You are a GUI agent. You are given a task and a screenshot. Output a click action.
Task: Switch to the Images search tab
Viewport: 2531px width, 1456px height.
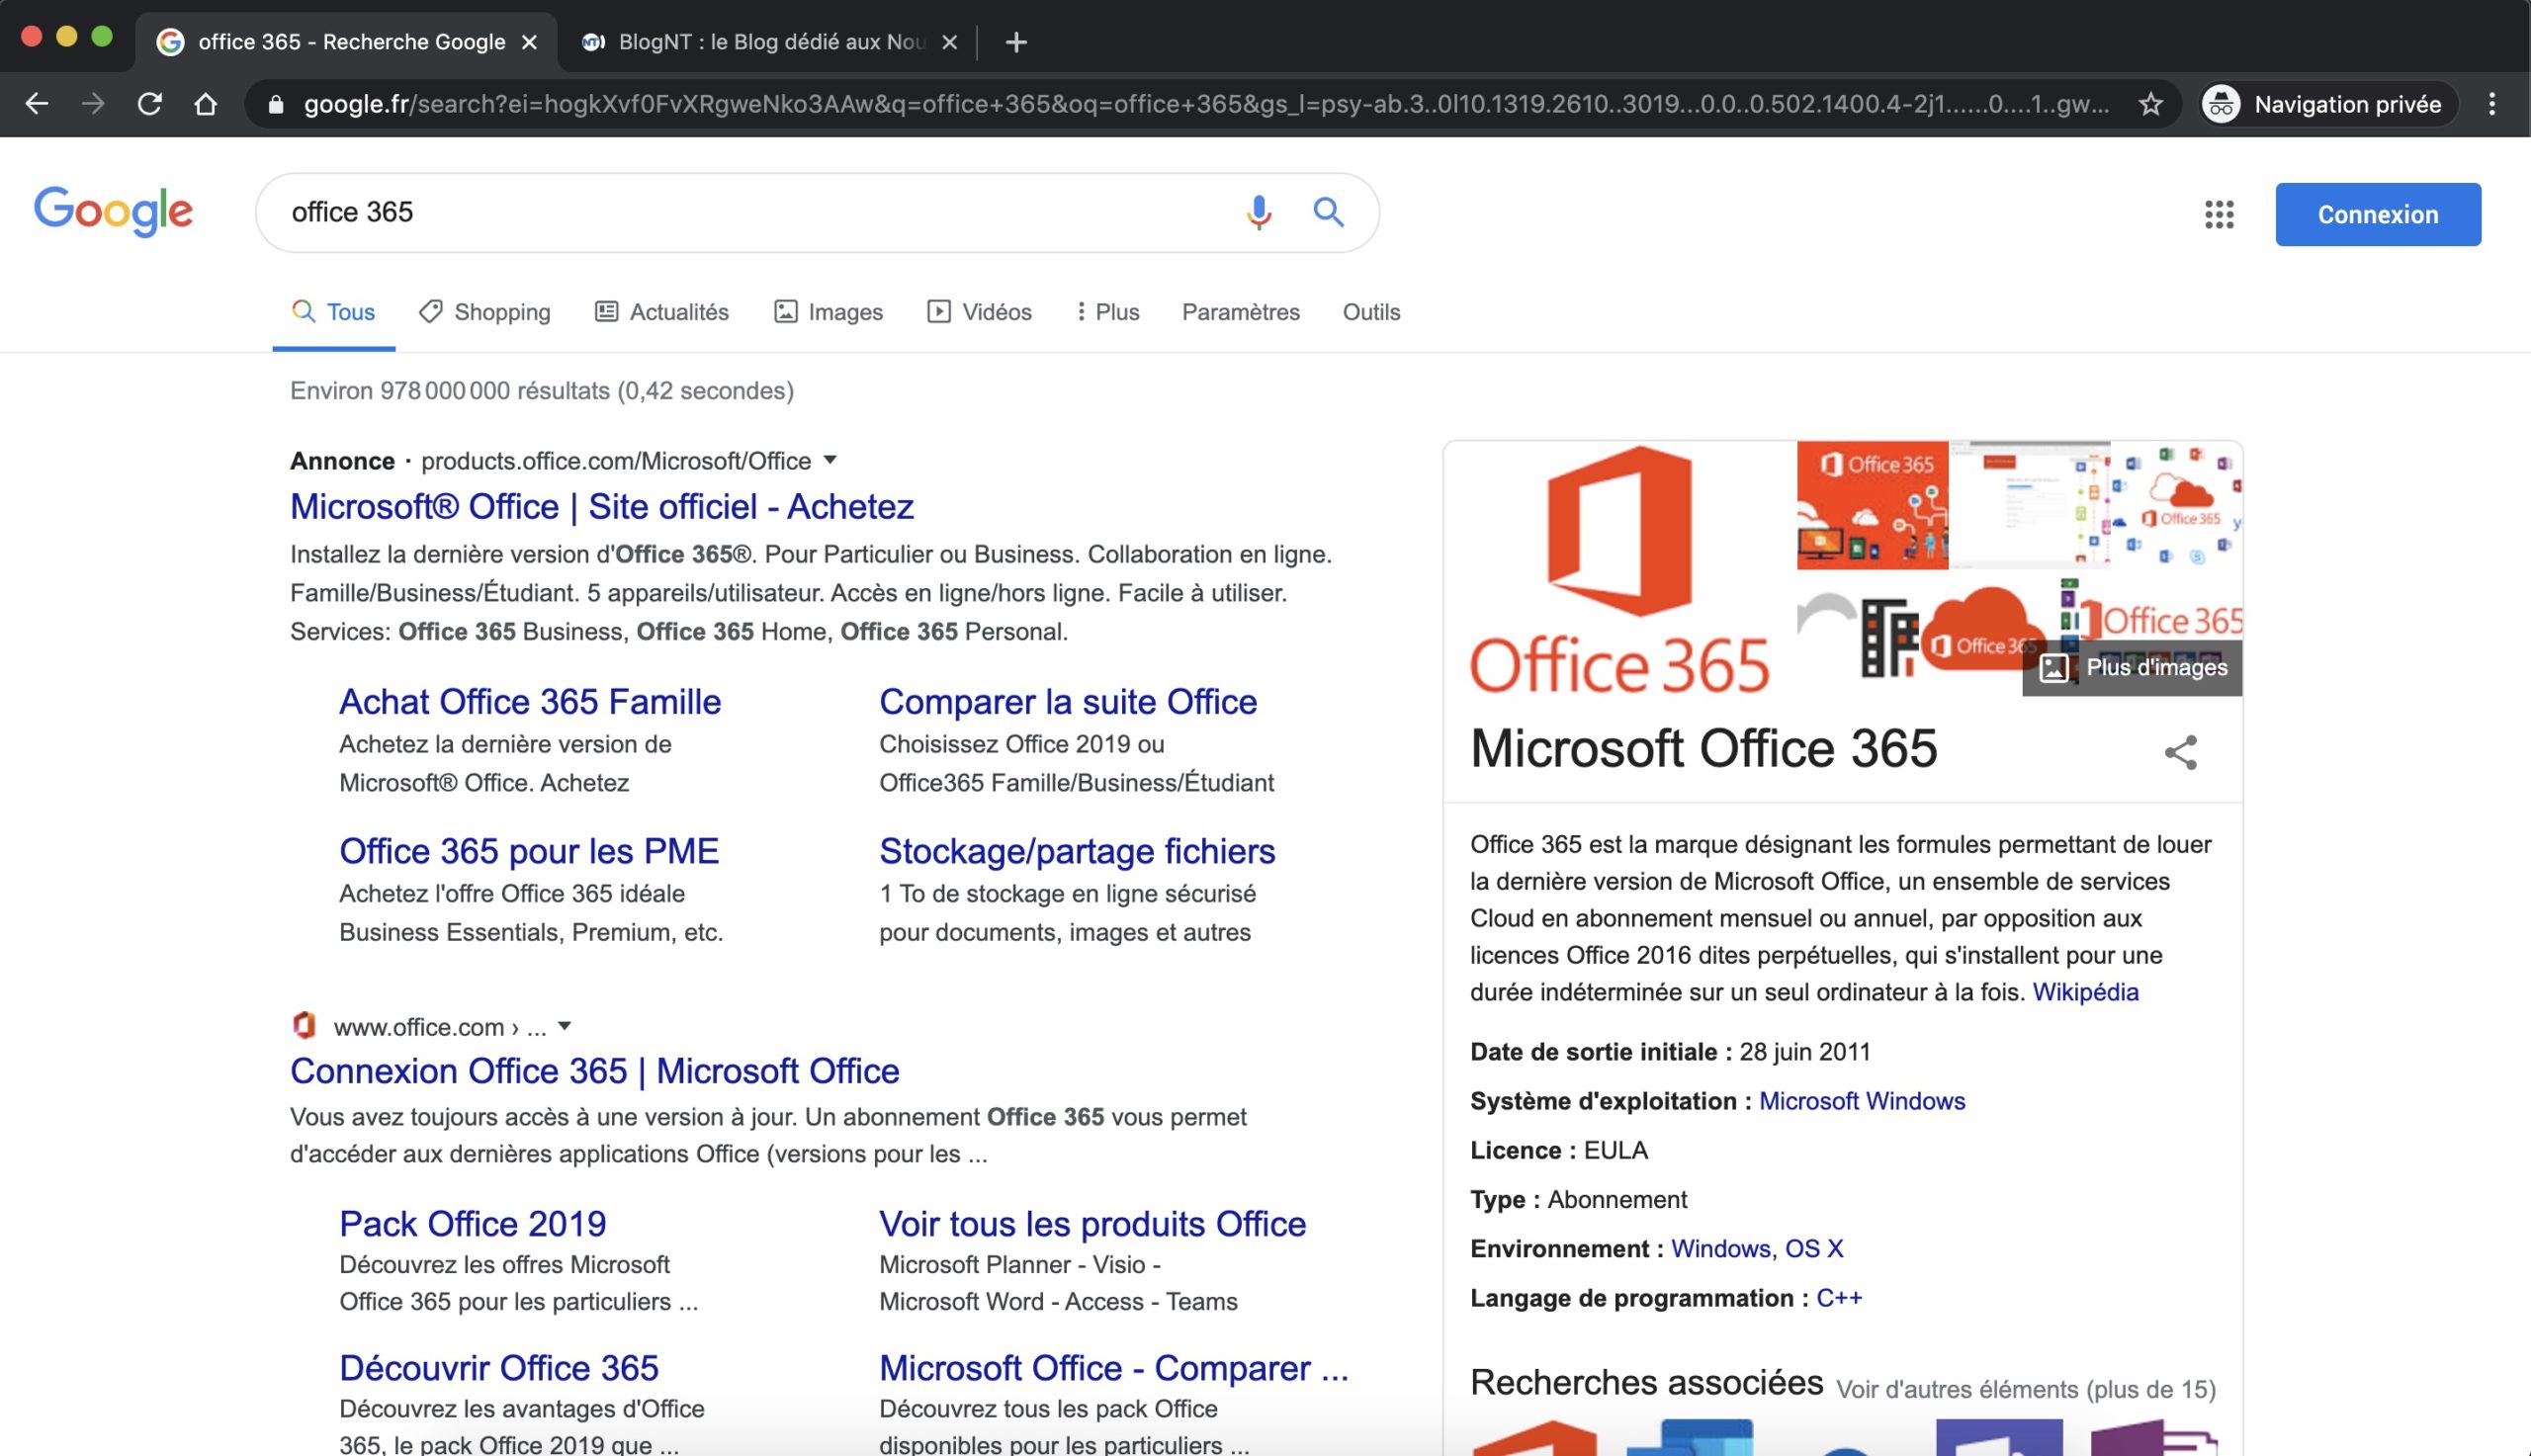[x=828, y=312]
